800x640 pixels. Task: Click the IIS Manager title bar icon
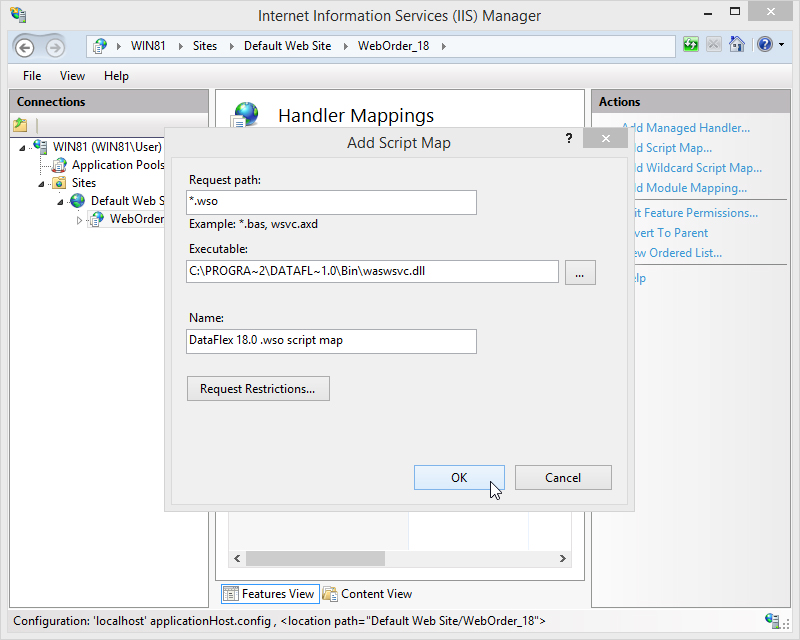coord(18,15)
